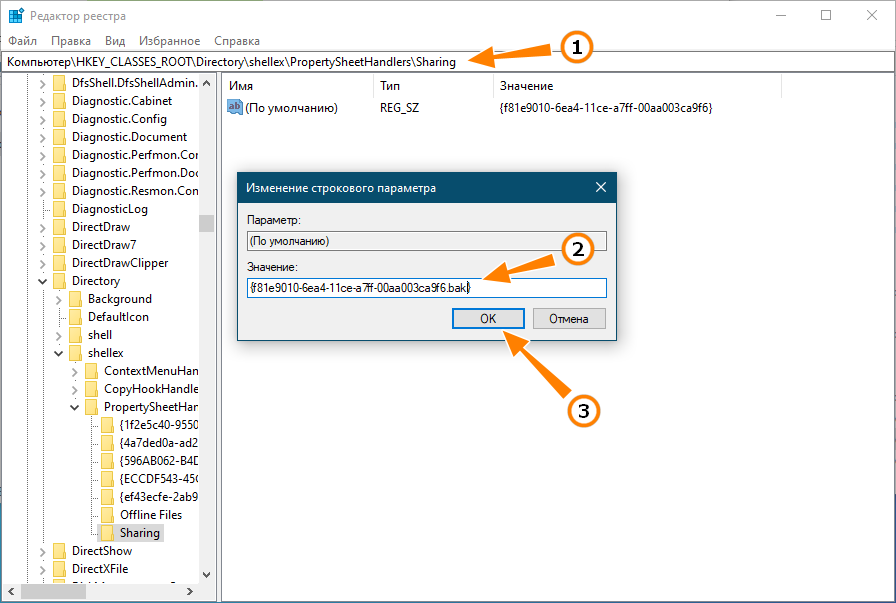Image resolution: width=896 pixels, height=603 pixels.
Task: Expand the DfsShell.DfsShellAdmin node
Action: point(42,84)
